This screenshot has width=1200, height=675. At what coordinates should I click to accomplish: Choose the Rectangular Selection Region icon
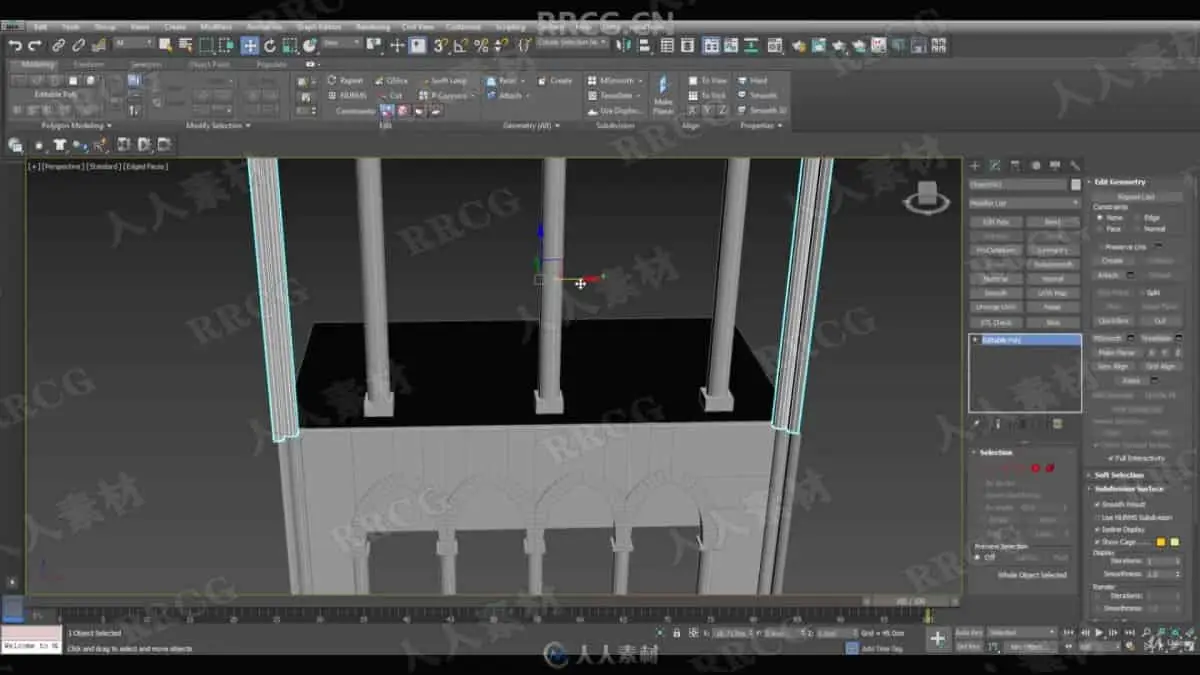206,45
